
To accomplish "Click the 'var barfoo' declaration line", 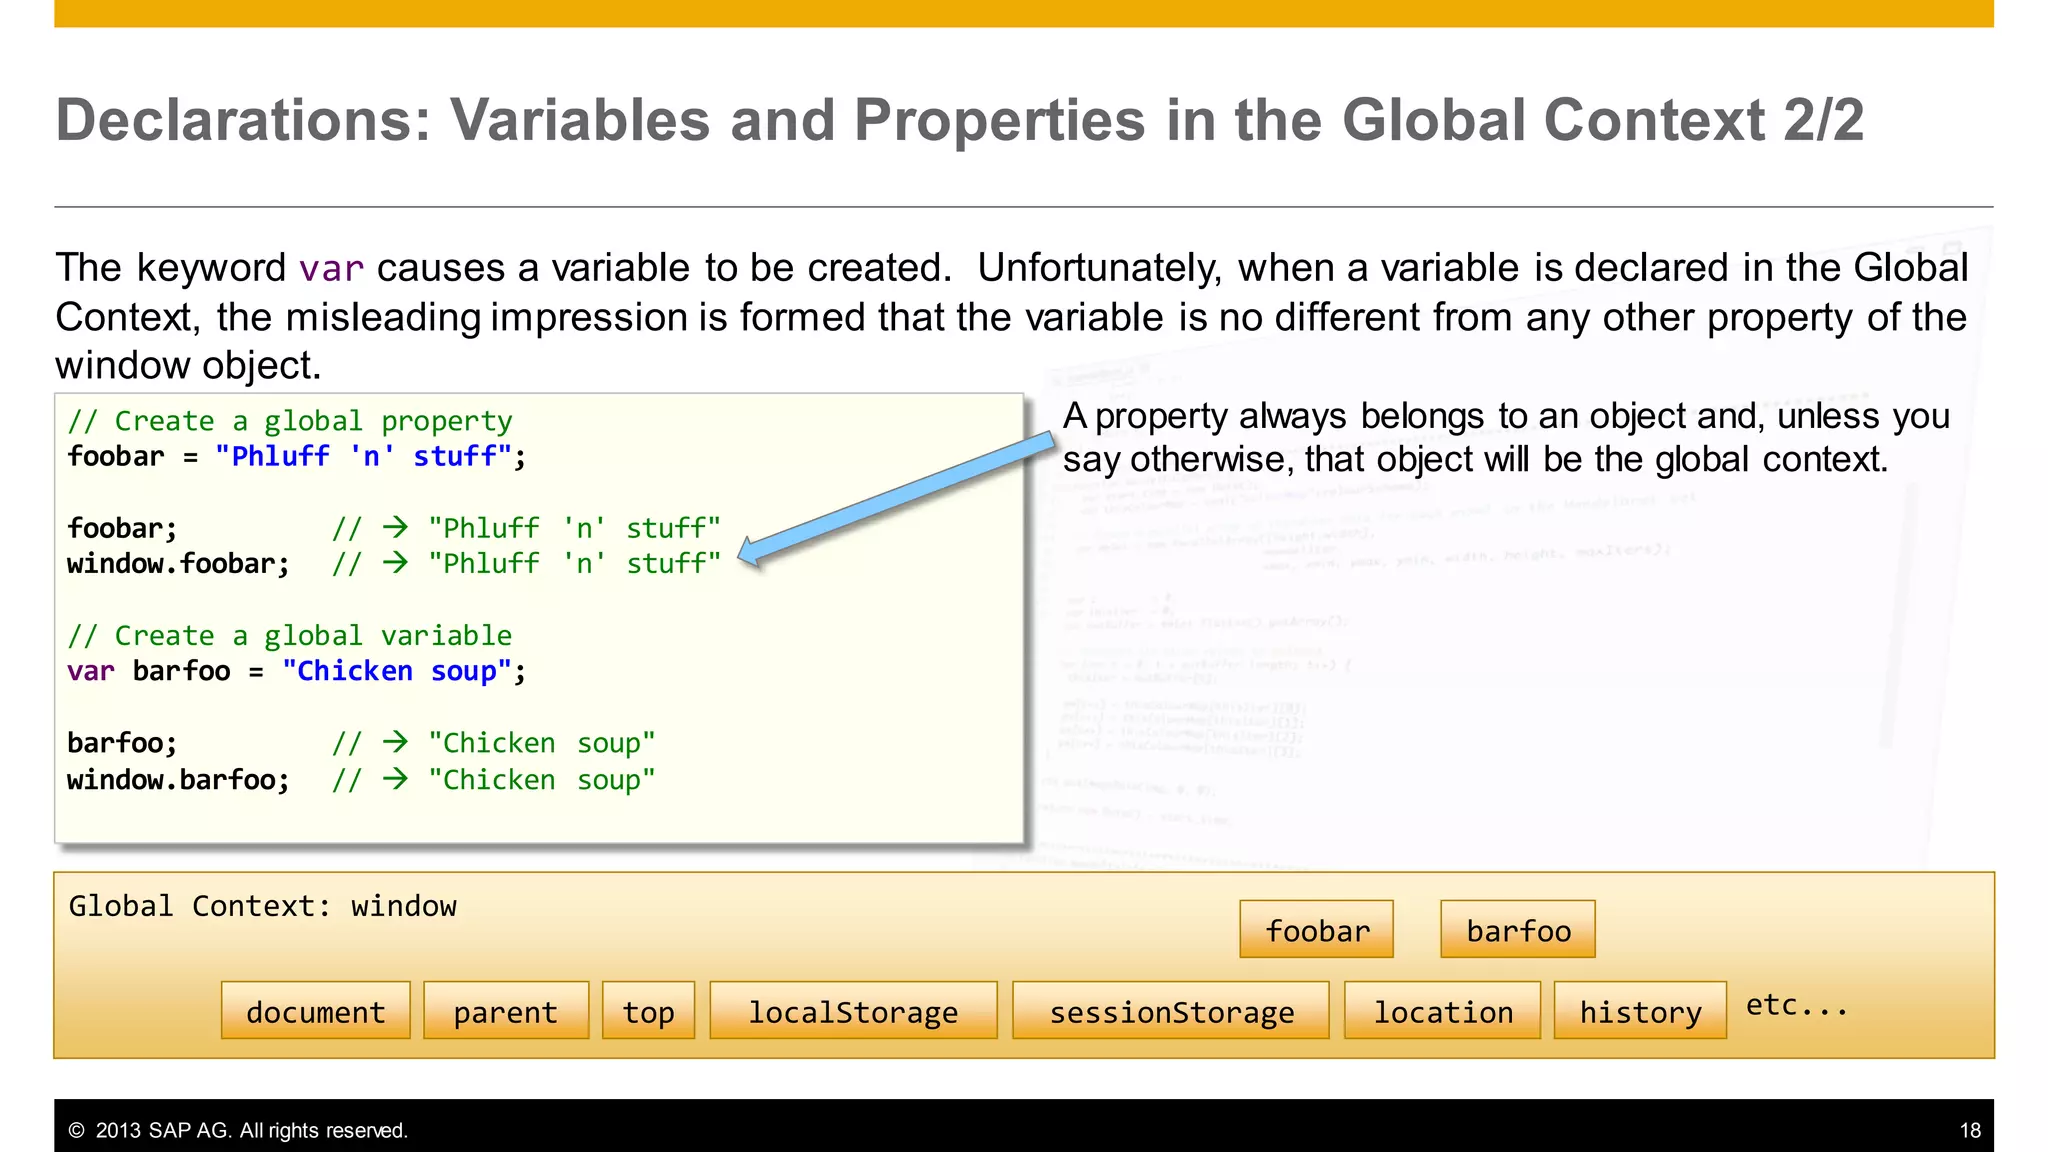I will 297,671.
